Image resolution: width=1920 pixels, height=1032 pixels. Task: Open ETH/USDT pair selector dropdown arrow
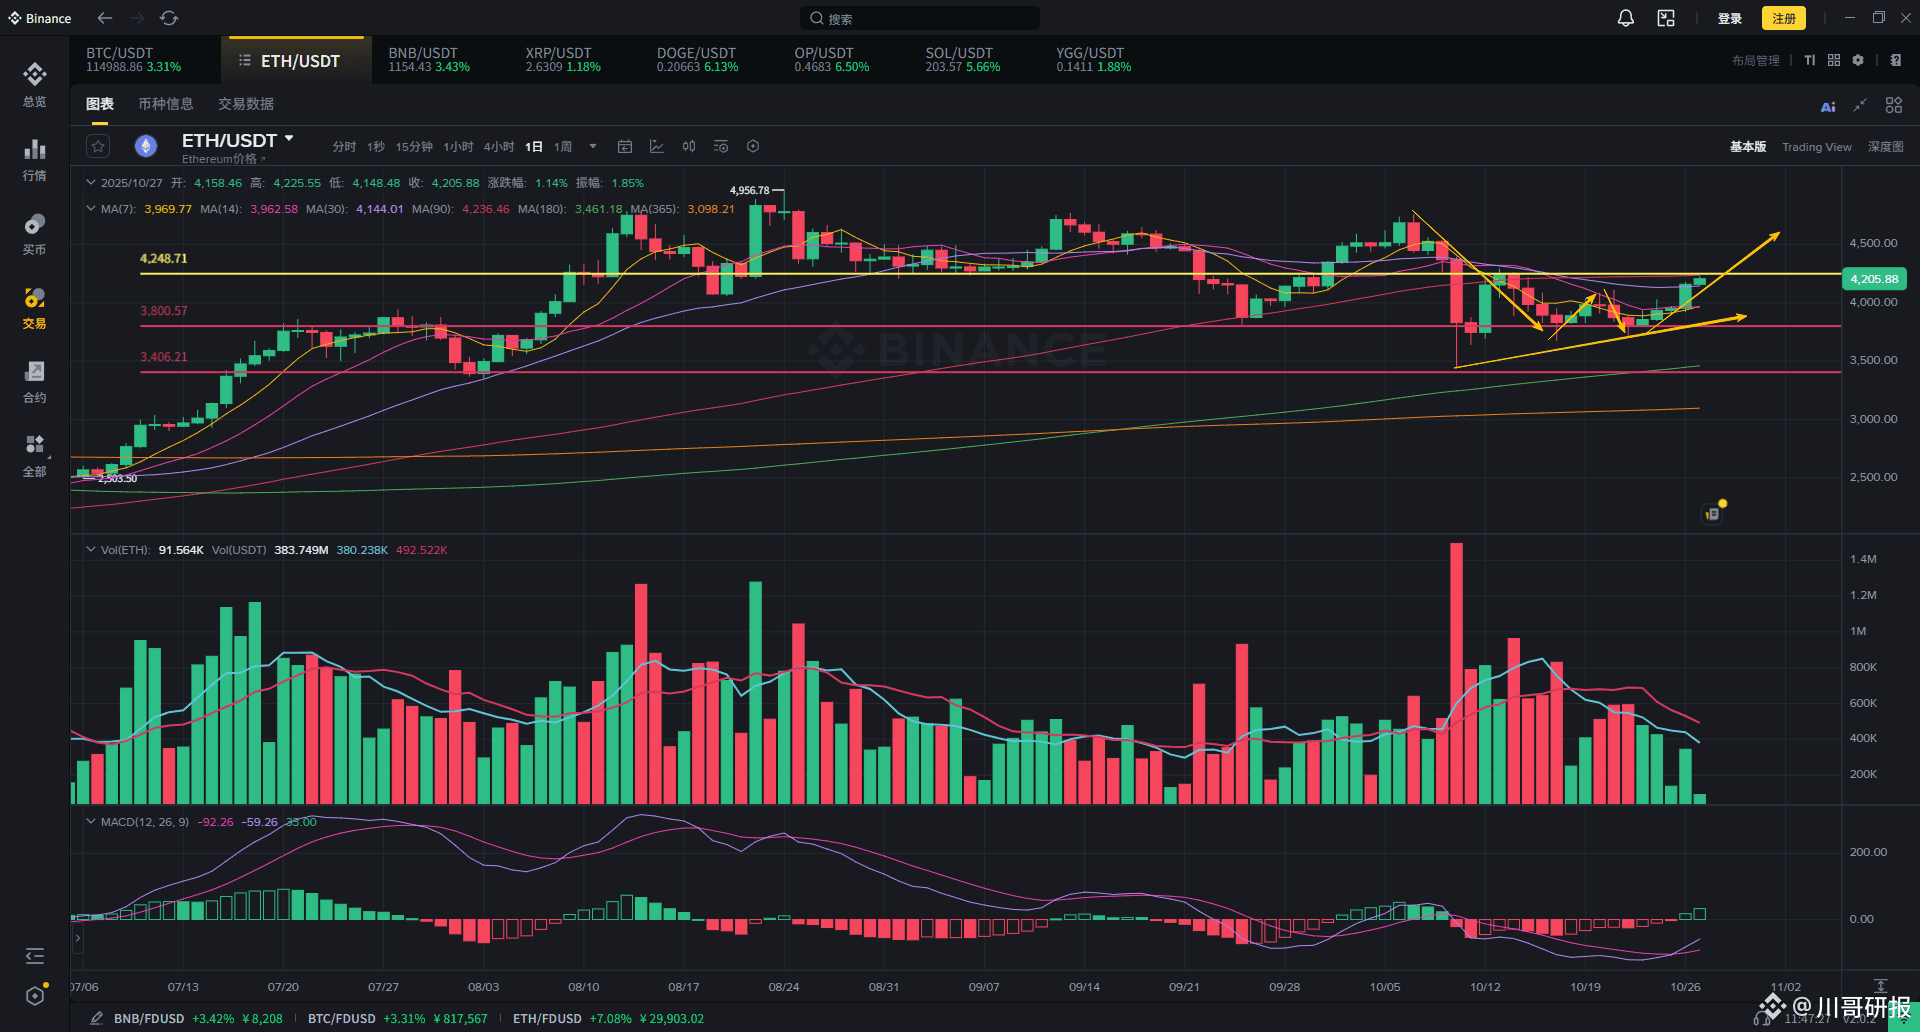[289, 139]
